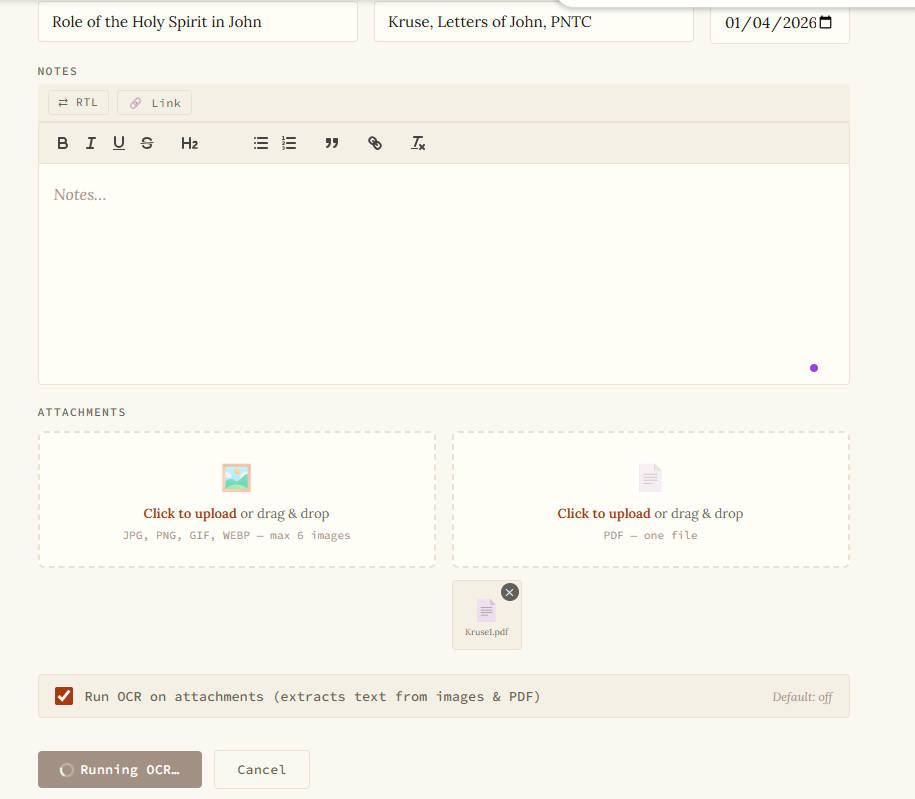Insert a numbered list

coord(289,143)
